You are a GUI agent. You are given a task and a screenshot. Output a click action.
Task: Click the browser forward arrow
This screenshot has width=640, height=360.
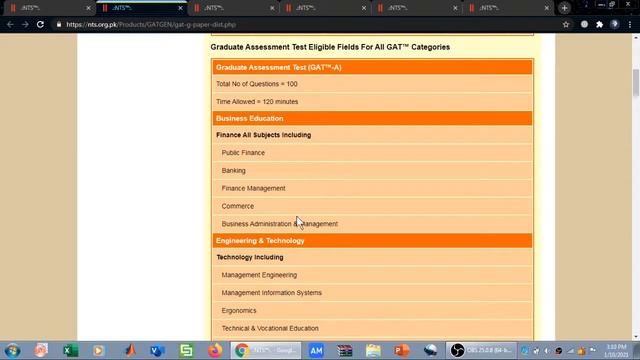[25, 24]
